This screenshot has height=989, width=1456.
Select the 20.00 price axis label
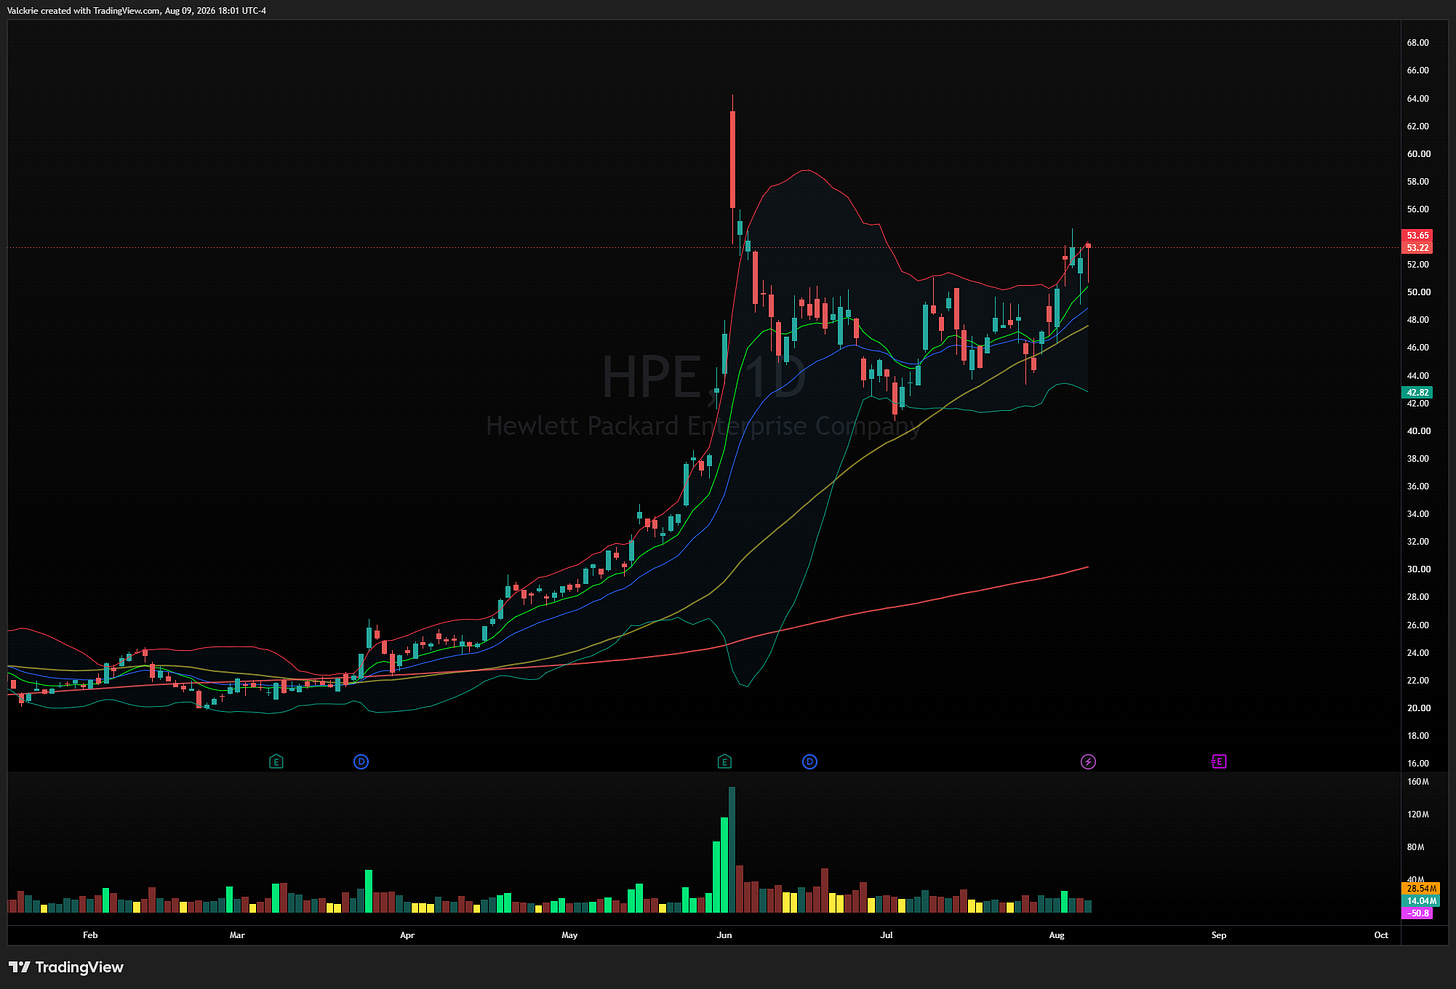pos(1418,708)
